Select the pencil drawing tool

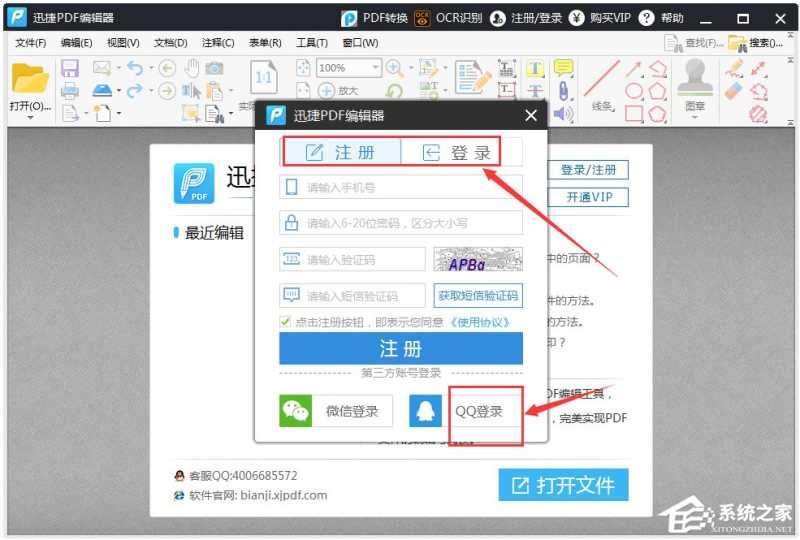pyautogui.click(x=734, y=68)
